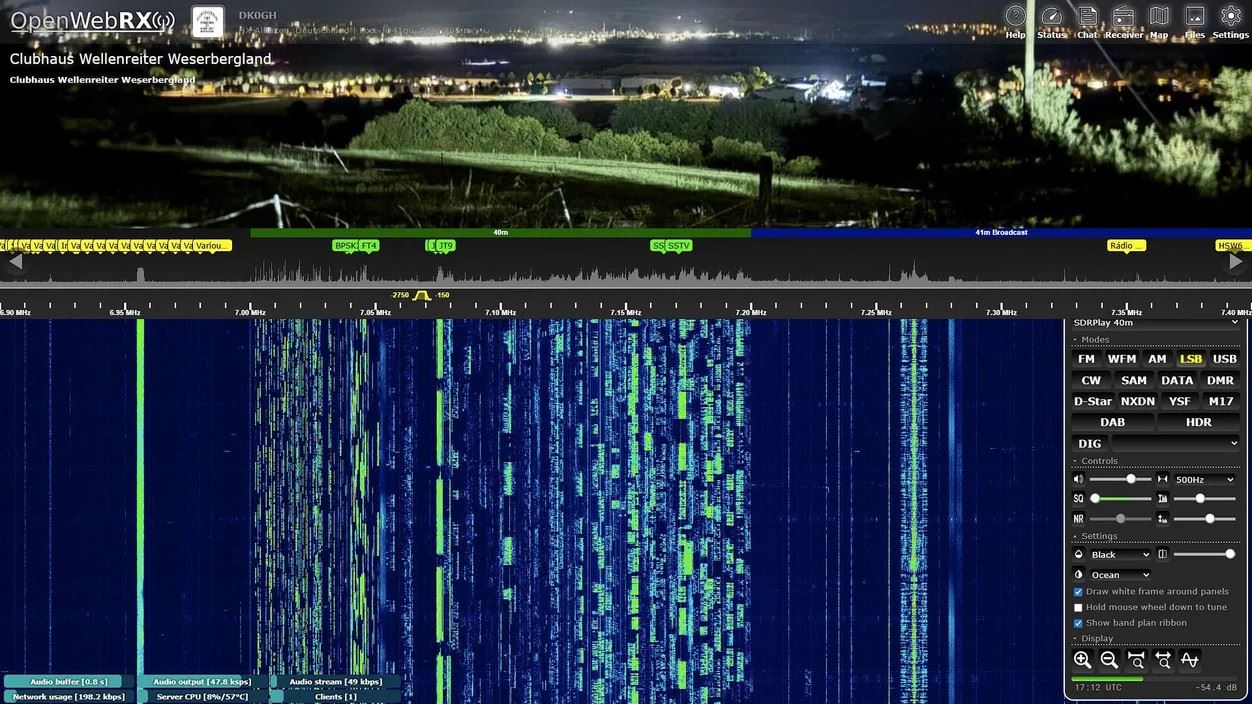Enable Hold mouse wheel down to tune

coord(1078,607)
